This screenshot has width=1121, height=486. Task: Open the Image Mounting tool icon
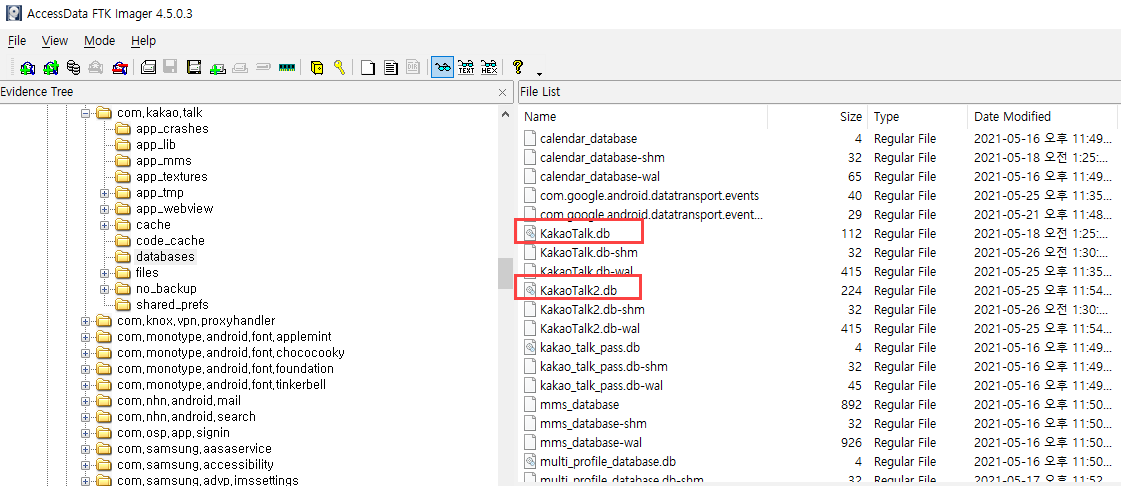tap(73, 68)
